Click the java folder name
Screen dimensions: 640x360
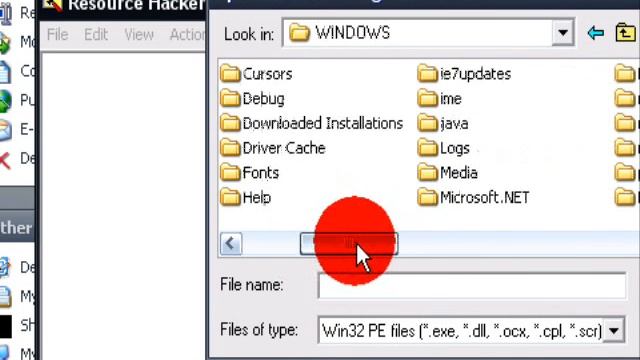(454, 124)
